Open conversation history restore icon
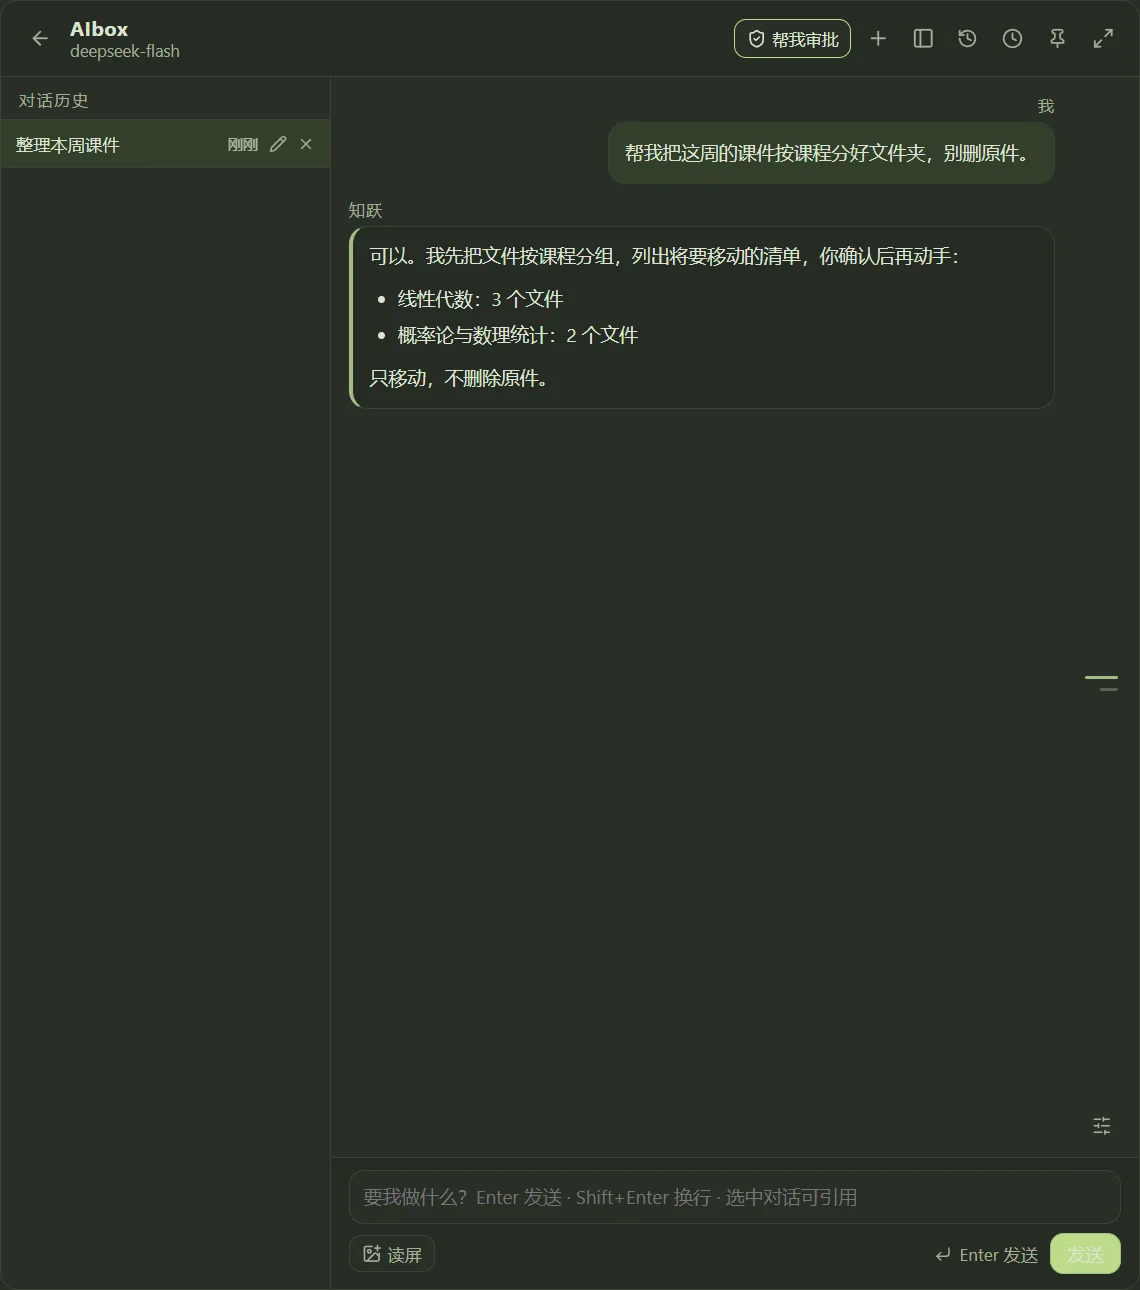1140x1290 pixels. [x=967, y=39]
